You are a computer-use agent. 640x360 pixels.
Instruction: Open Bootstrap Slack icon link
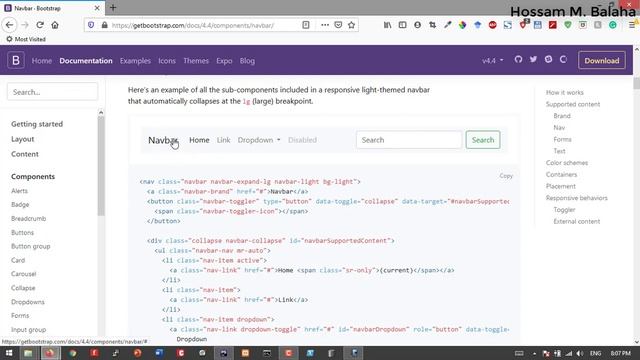pos(548,60)
